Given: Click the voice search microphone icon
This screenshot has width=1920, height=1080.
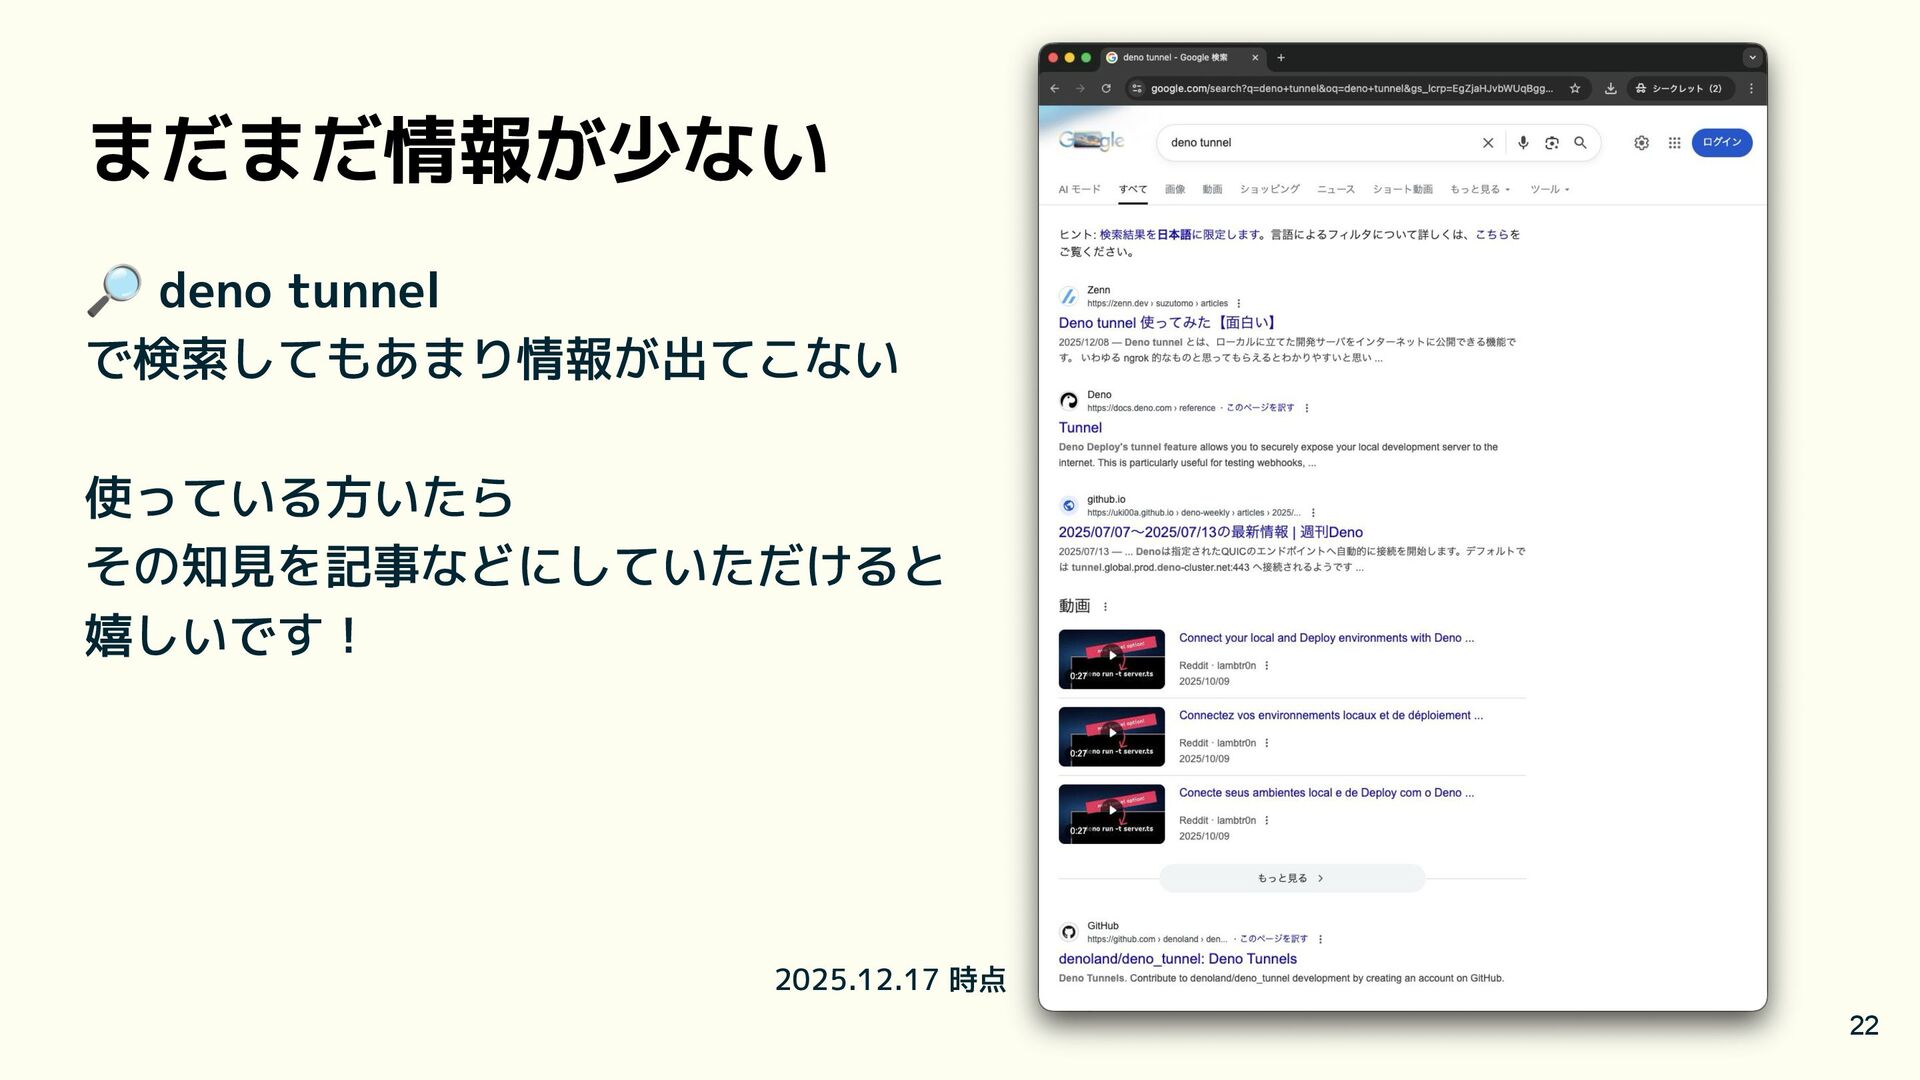Looking at the screenshot, I should coord(1522,143).
